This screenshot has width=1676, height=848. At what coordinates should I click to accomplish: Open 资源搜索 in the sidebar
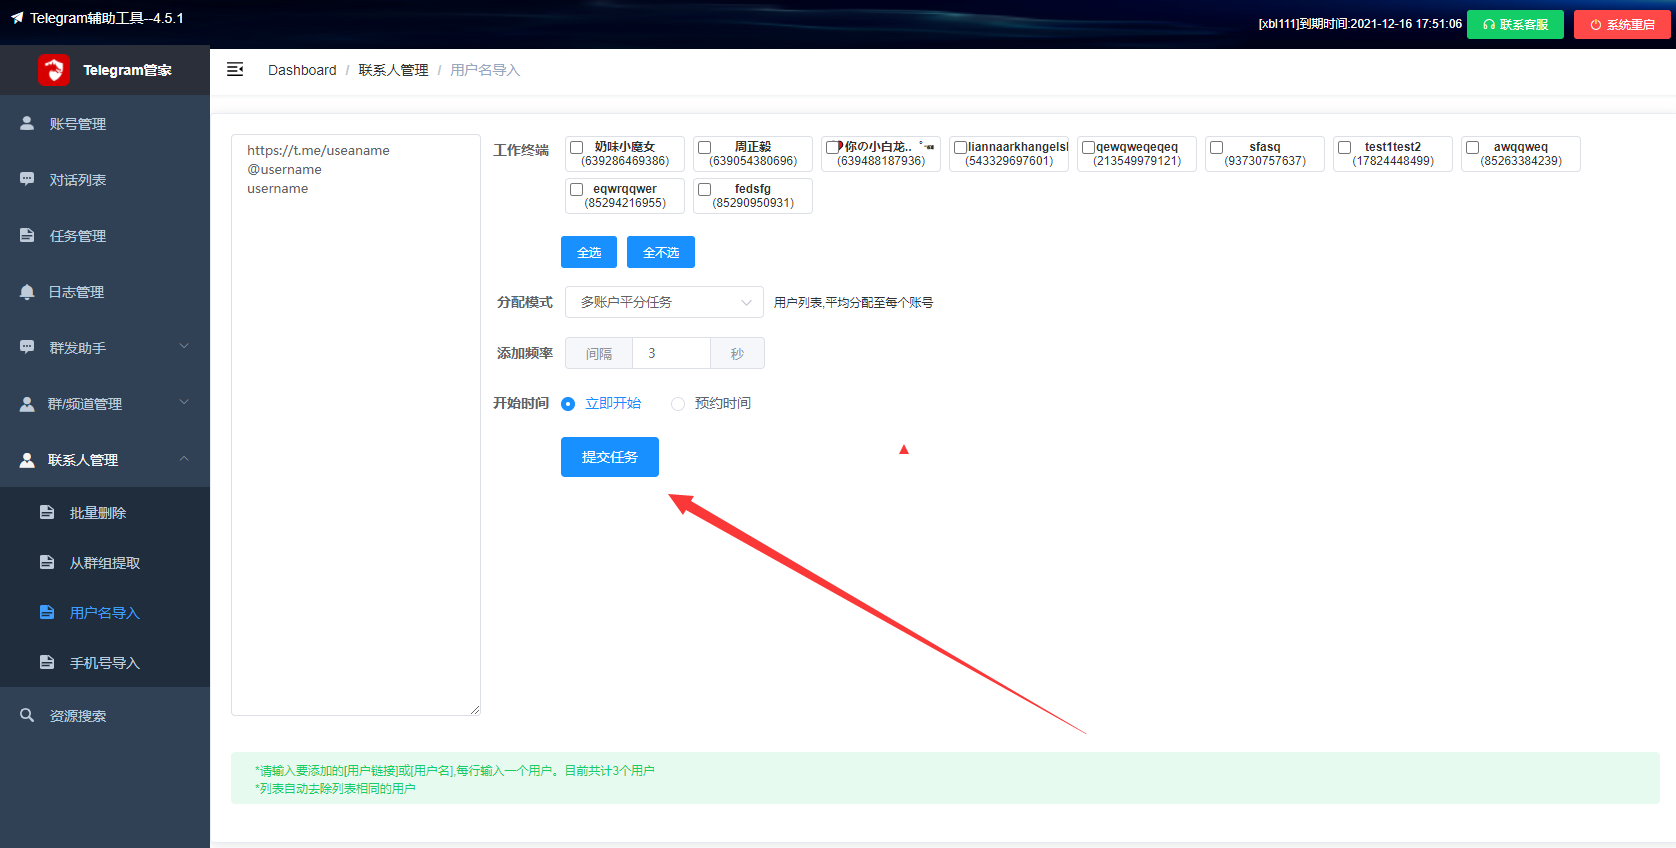click(105, 715)
